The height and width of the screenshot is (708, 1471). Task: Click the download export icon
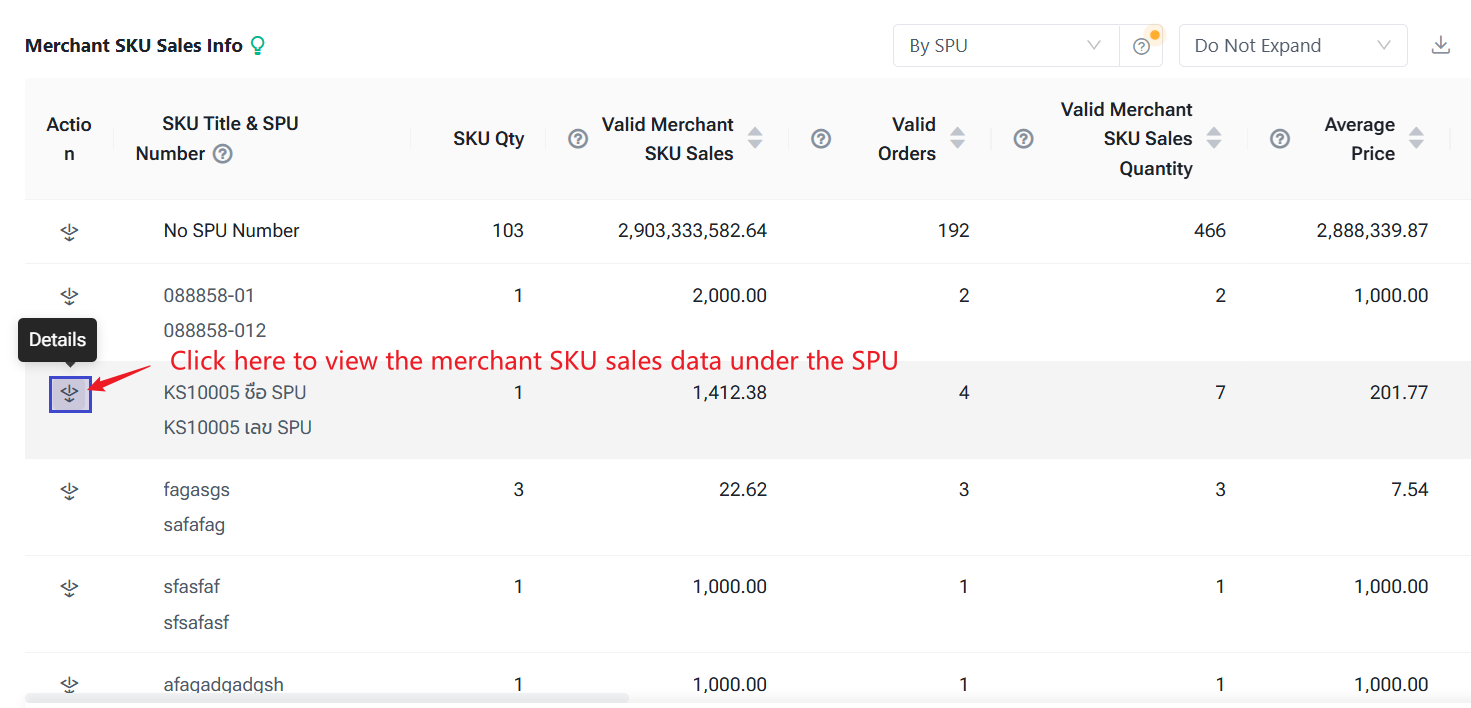coord(1440,45)
